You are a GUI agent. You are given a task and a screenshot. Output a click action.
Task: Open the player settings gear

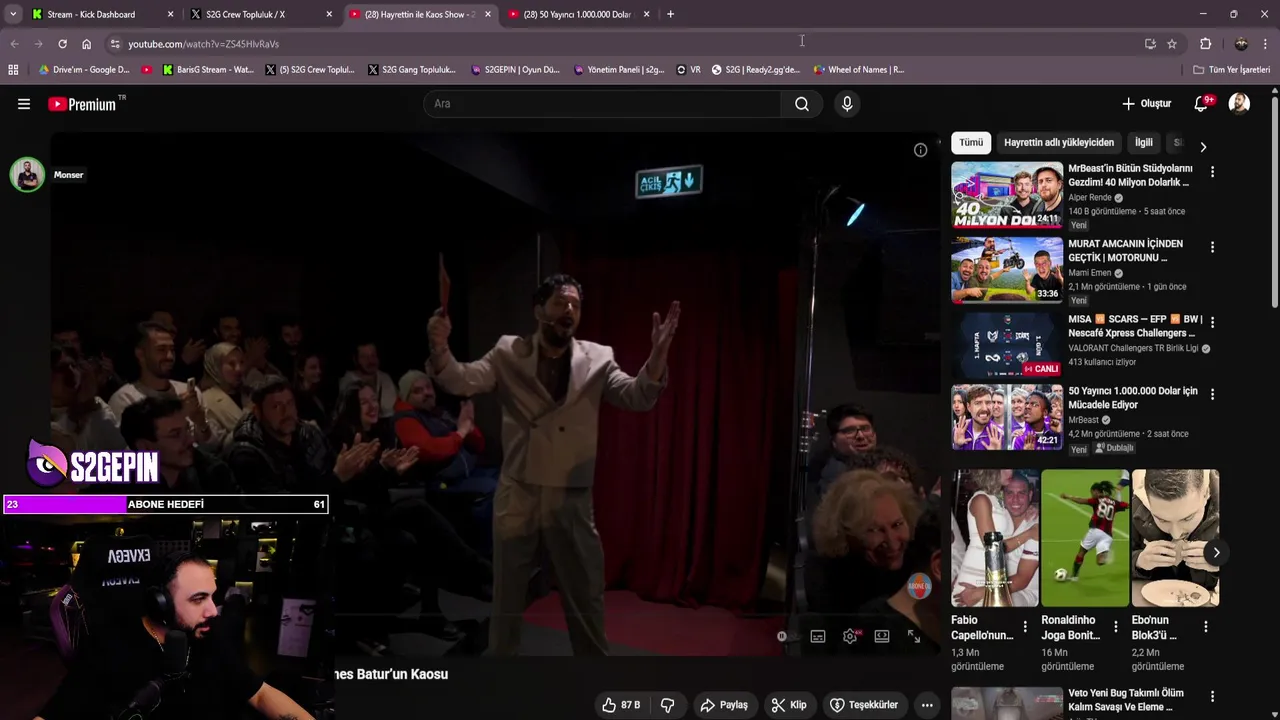pos(850,636)
